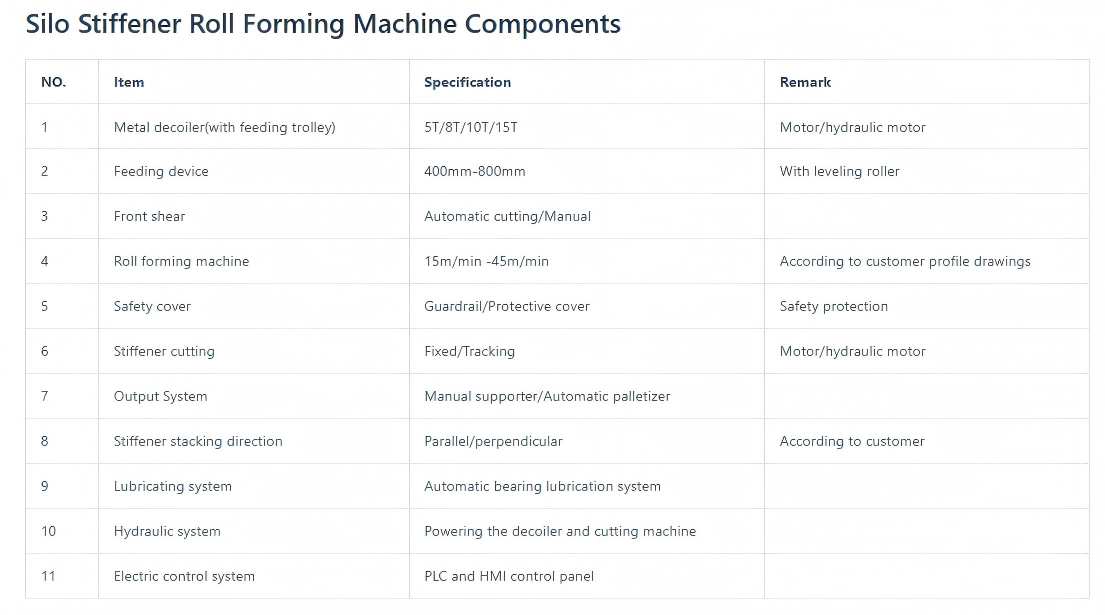Click the "Specification" column header
Image resolution: width=1105 pixels, height=615 pixels.
[467, 82]
